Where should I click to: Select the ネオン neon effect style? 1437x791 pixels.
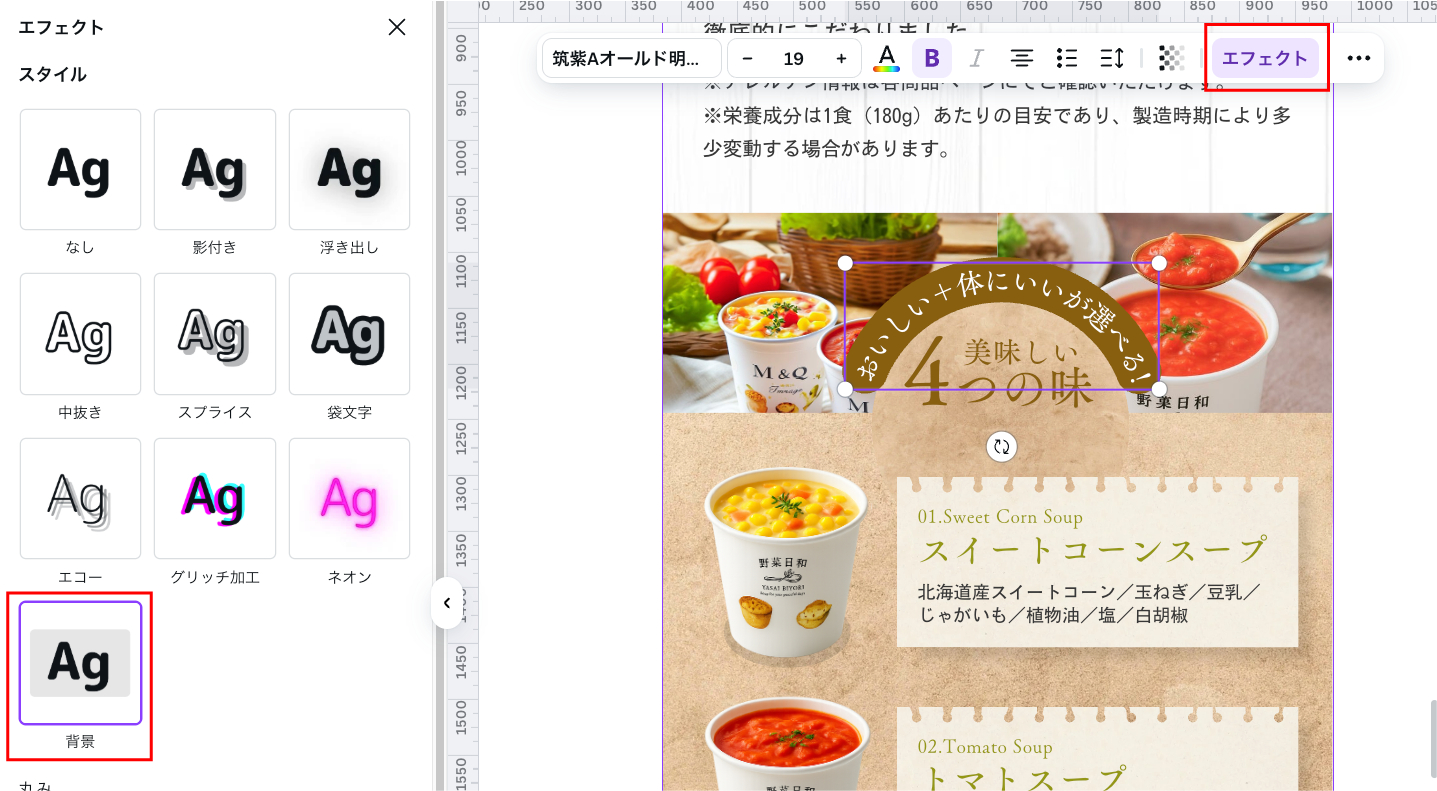click(x=348, y=498)
